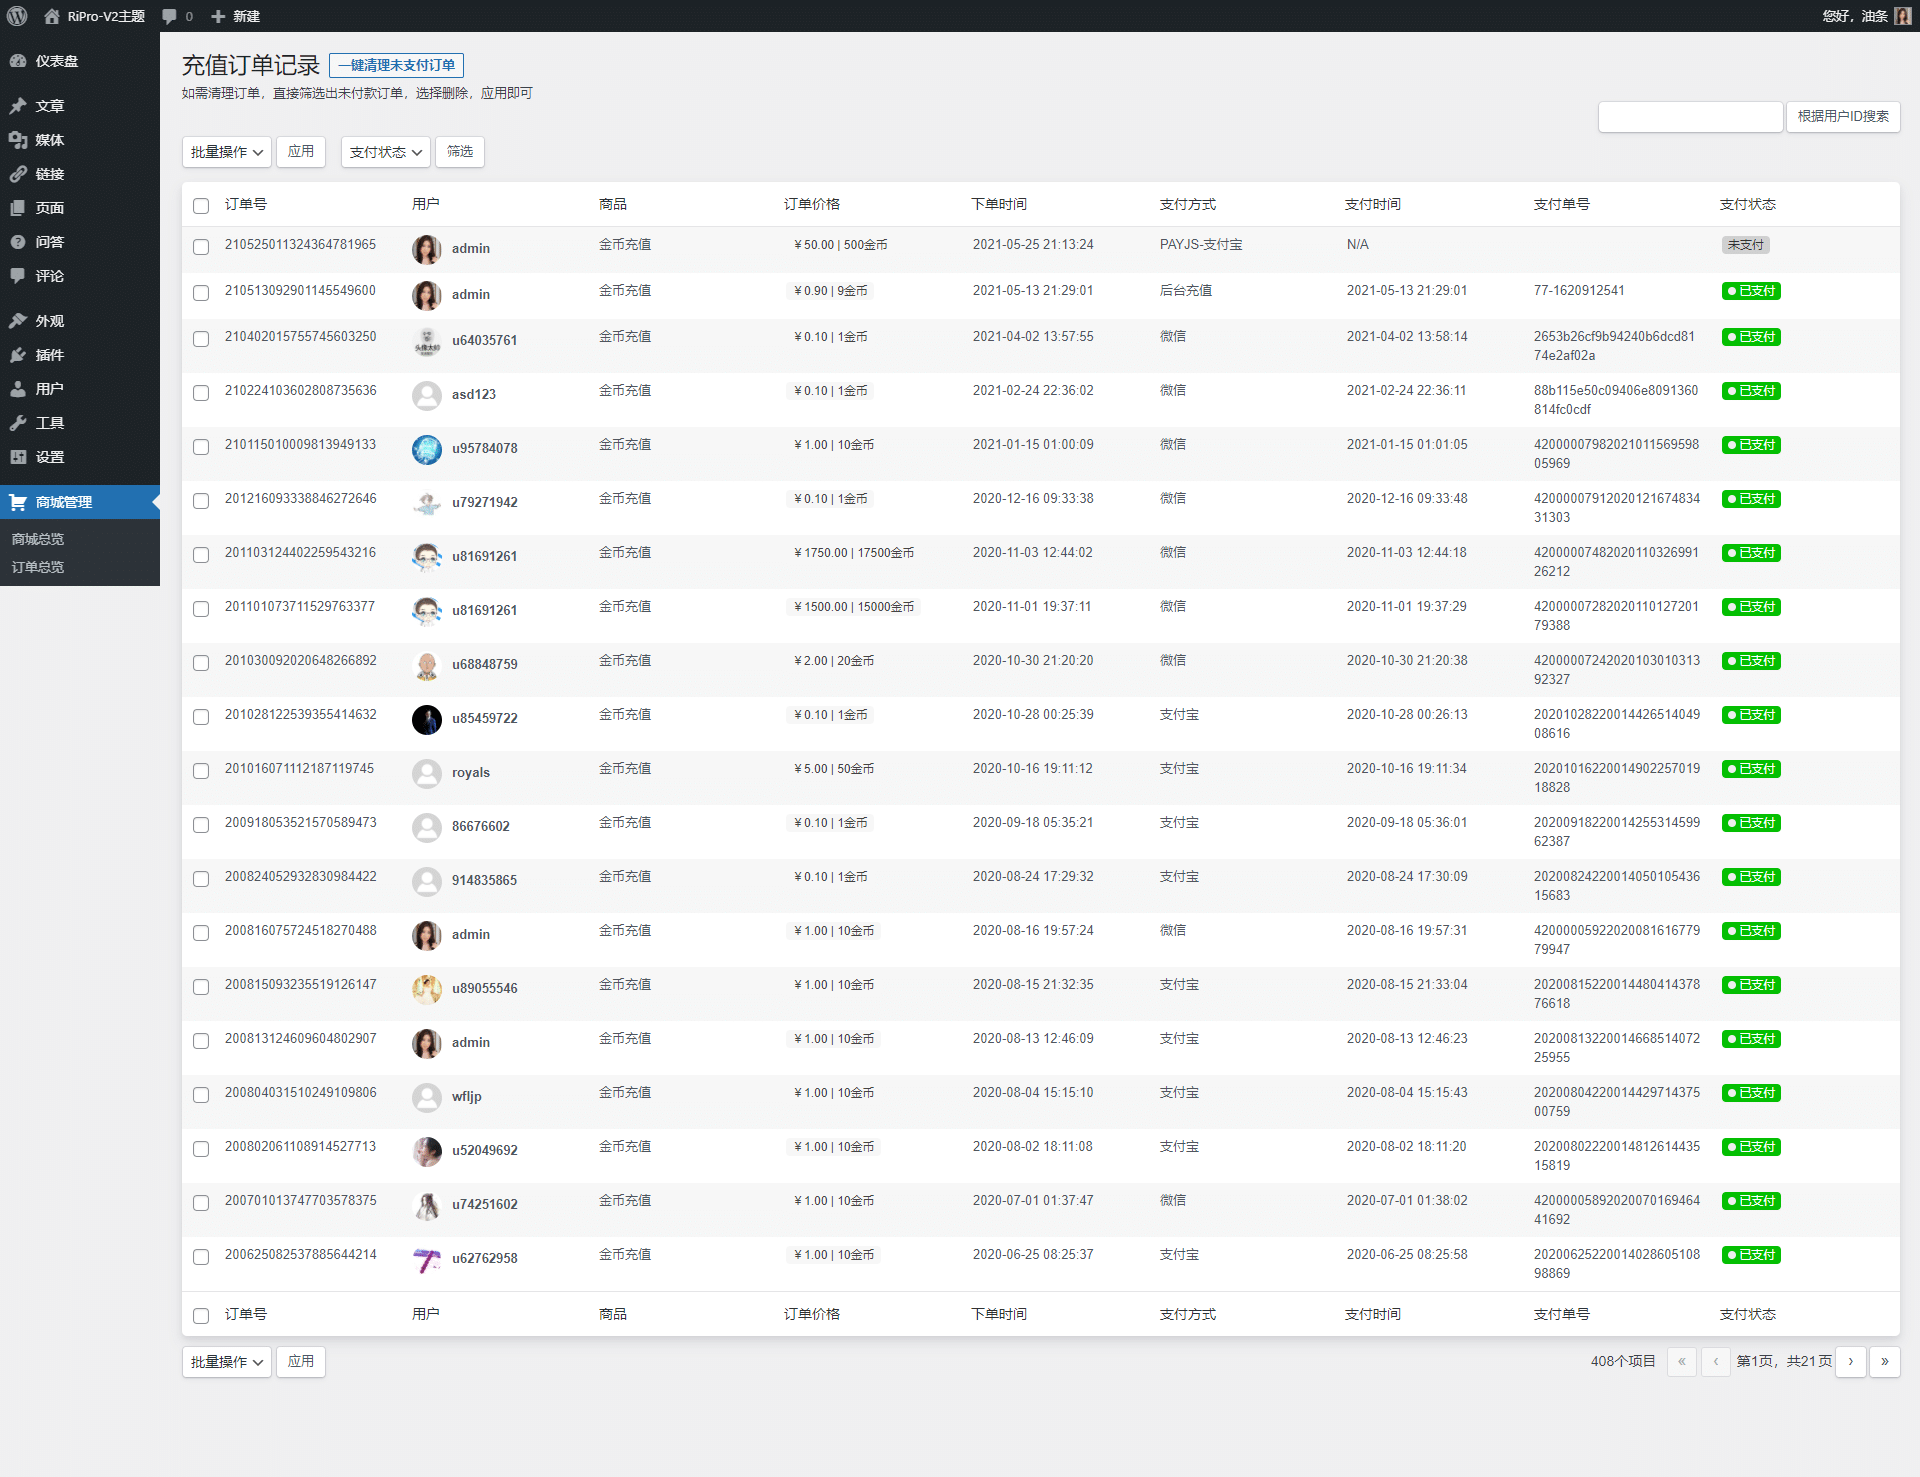Toggle select-all checkbox in table header
Image resolution: width=1920 pixels, height=1477 pixels.
point(201,205)
